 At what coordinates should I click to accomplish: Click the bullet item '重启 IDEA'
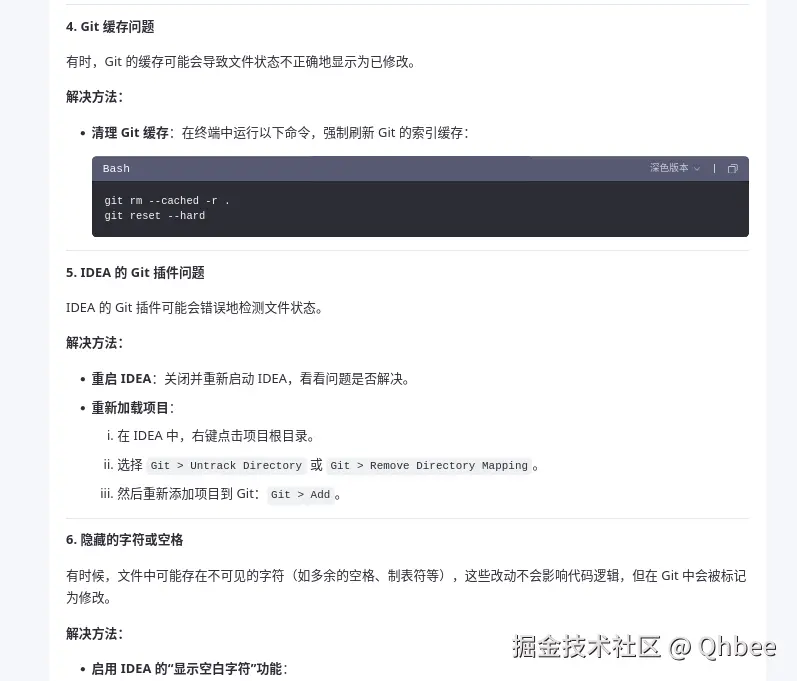coord(251,379)
